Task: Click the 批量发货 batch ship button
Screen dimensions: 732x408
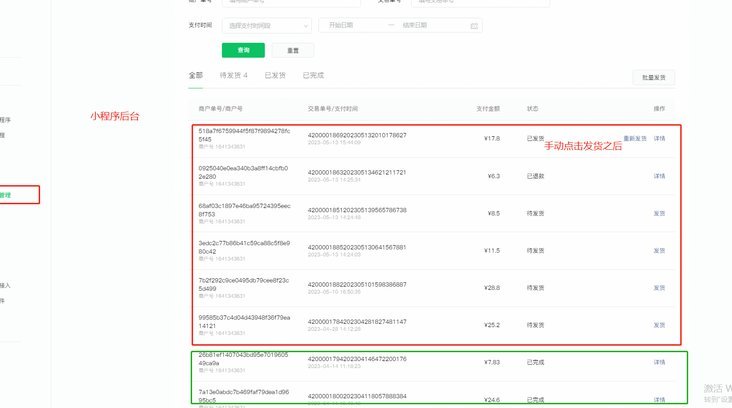Action: click(x=654, y=77)
